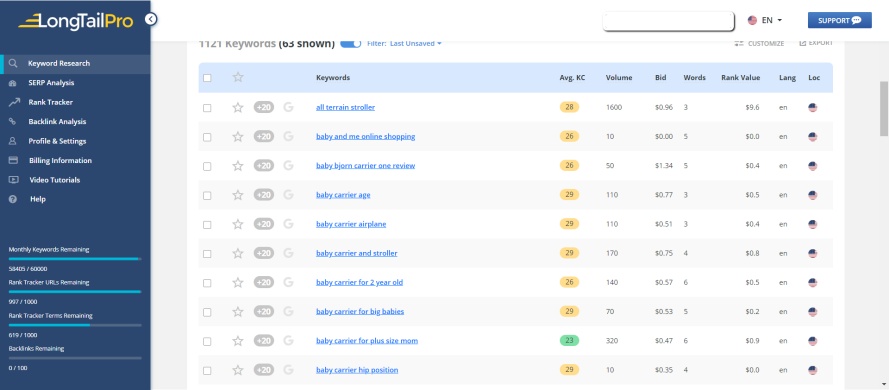Click the Backlink Analysis chain icon
The image size is (889, 390).
coord(13,121)
